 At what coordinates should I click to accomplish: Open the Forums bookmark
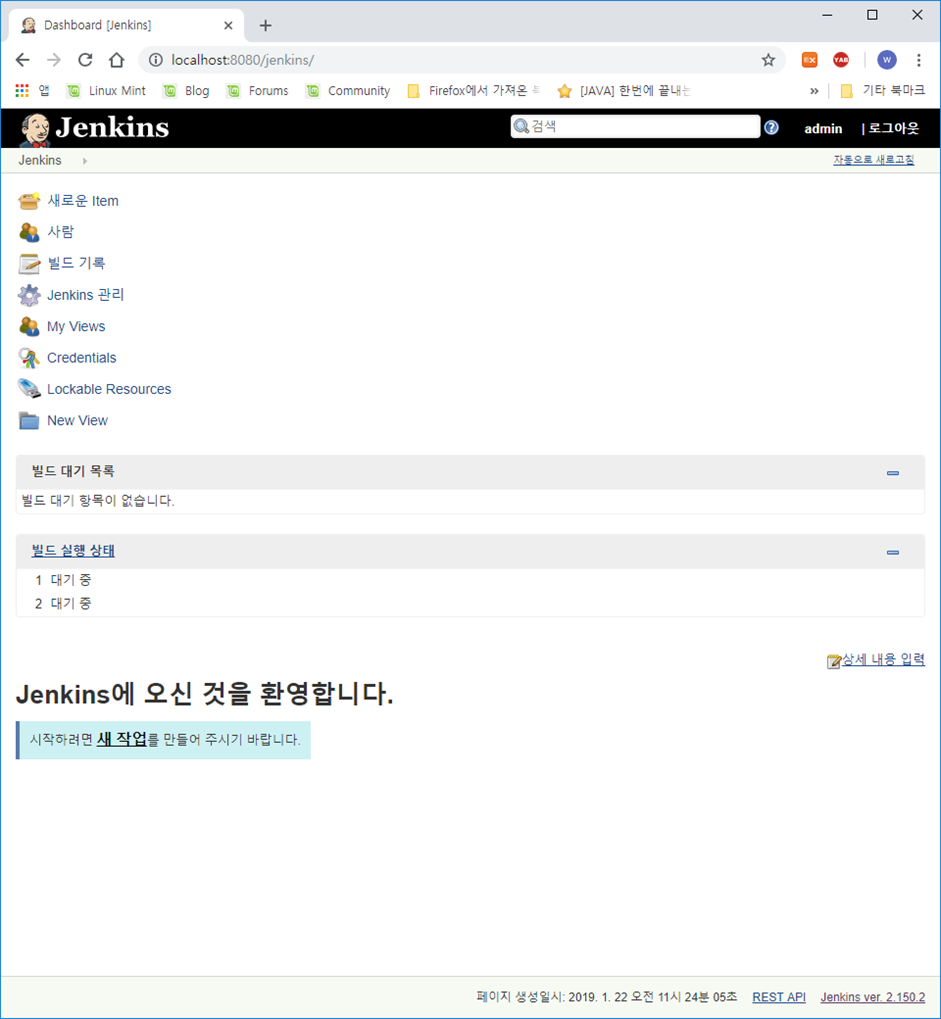click(257, 91)
